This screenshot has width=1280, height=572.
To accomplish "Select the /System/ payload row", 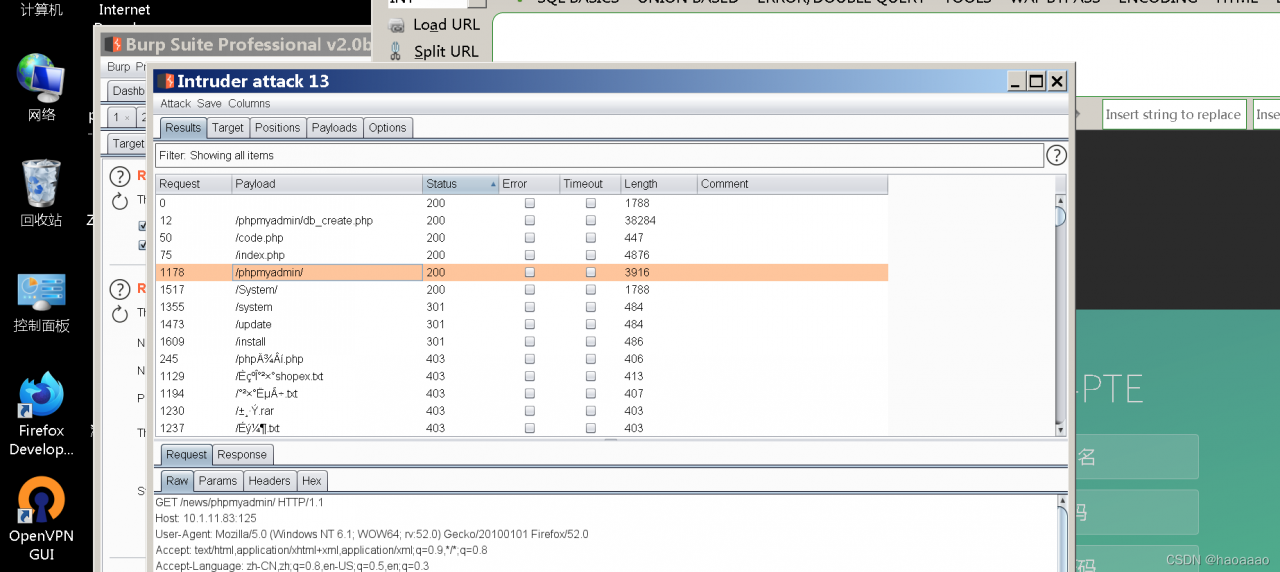I will pos(521,290).
